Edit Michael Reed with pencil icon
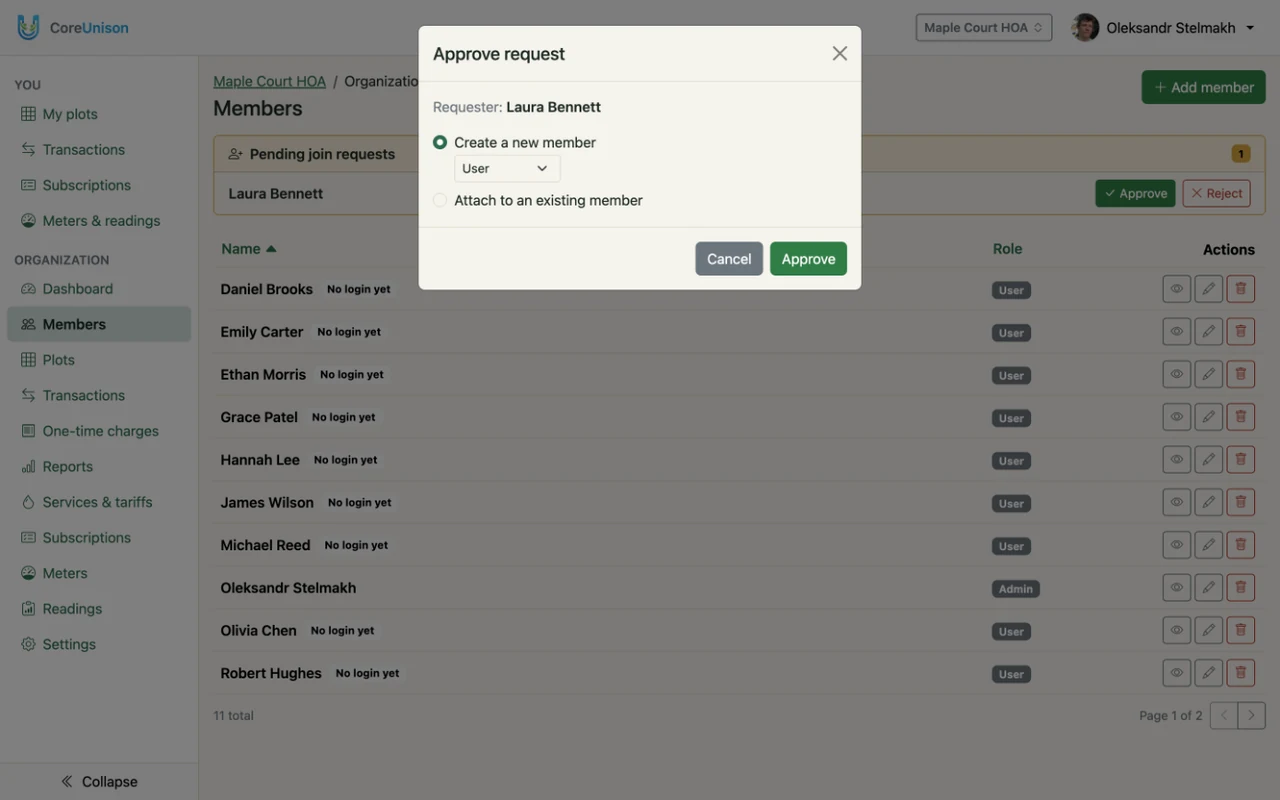The width and height of the screenshot is (1280, 800). 1209,545
